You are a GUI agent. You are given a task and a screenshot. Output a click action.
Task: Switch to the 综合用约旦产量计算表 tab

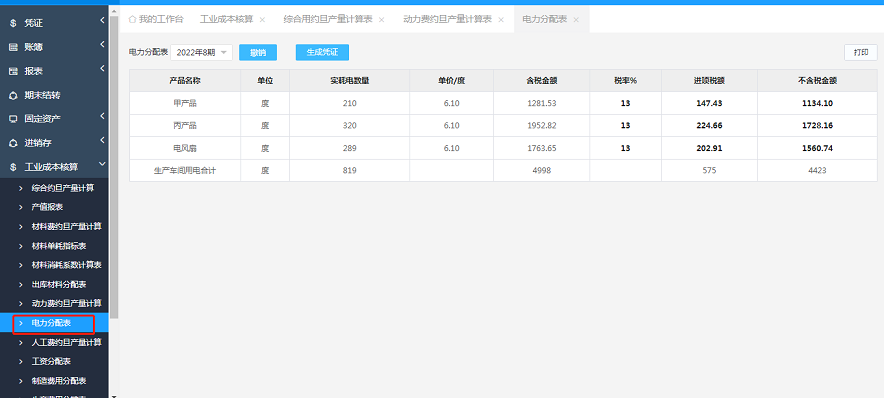tap(328, 19)
